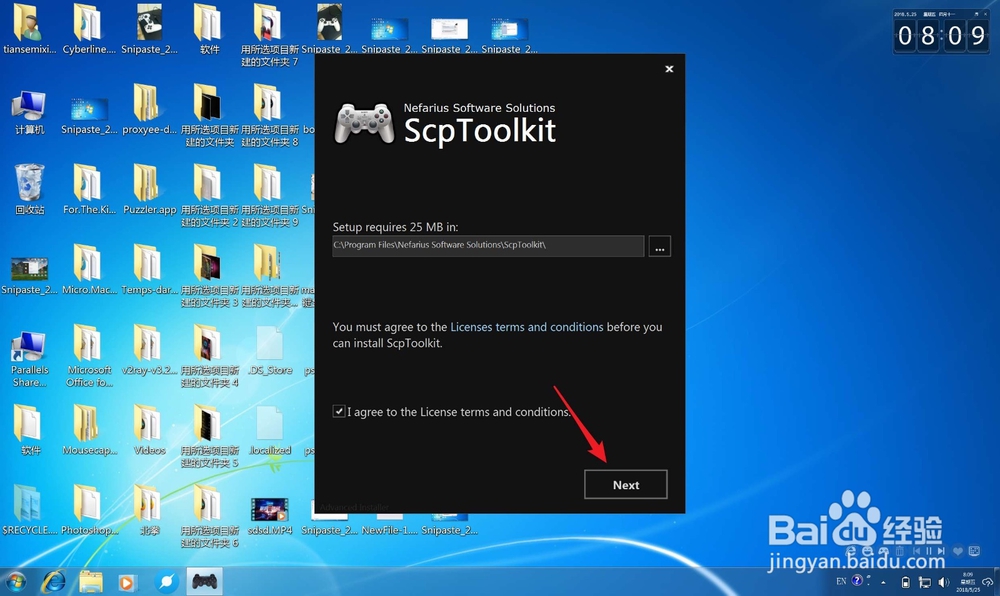The width and height of the screenshot is (1000, 596).
Task: Click the pause button in the desktop widget bar
Action: click(x=929, y=551)
